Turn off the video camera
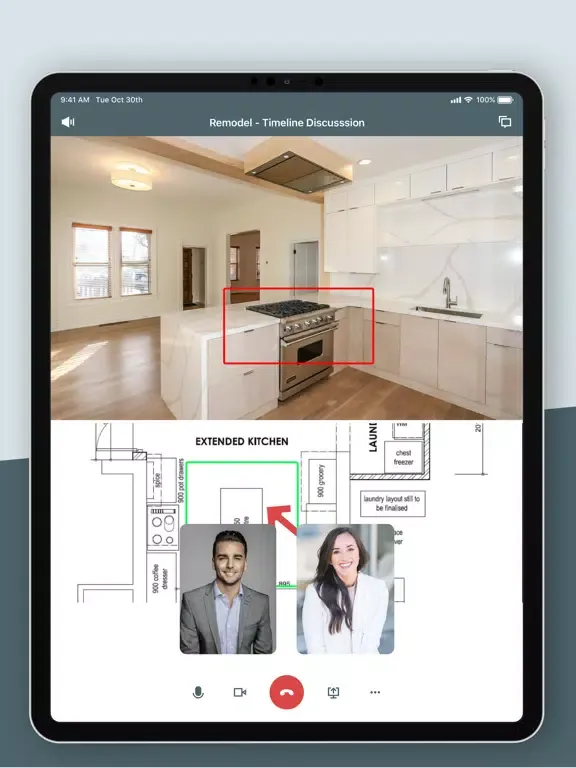576x768 pixels. (x=240, y=692)
